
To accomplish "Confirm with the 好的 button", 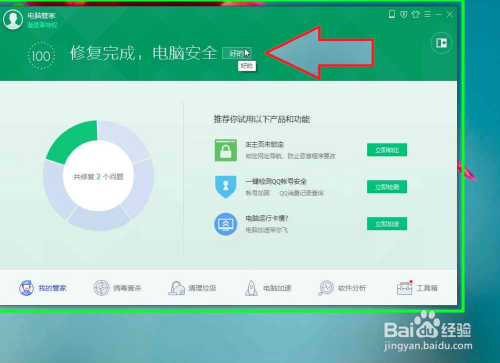I will (x=237, y=53).
